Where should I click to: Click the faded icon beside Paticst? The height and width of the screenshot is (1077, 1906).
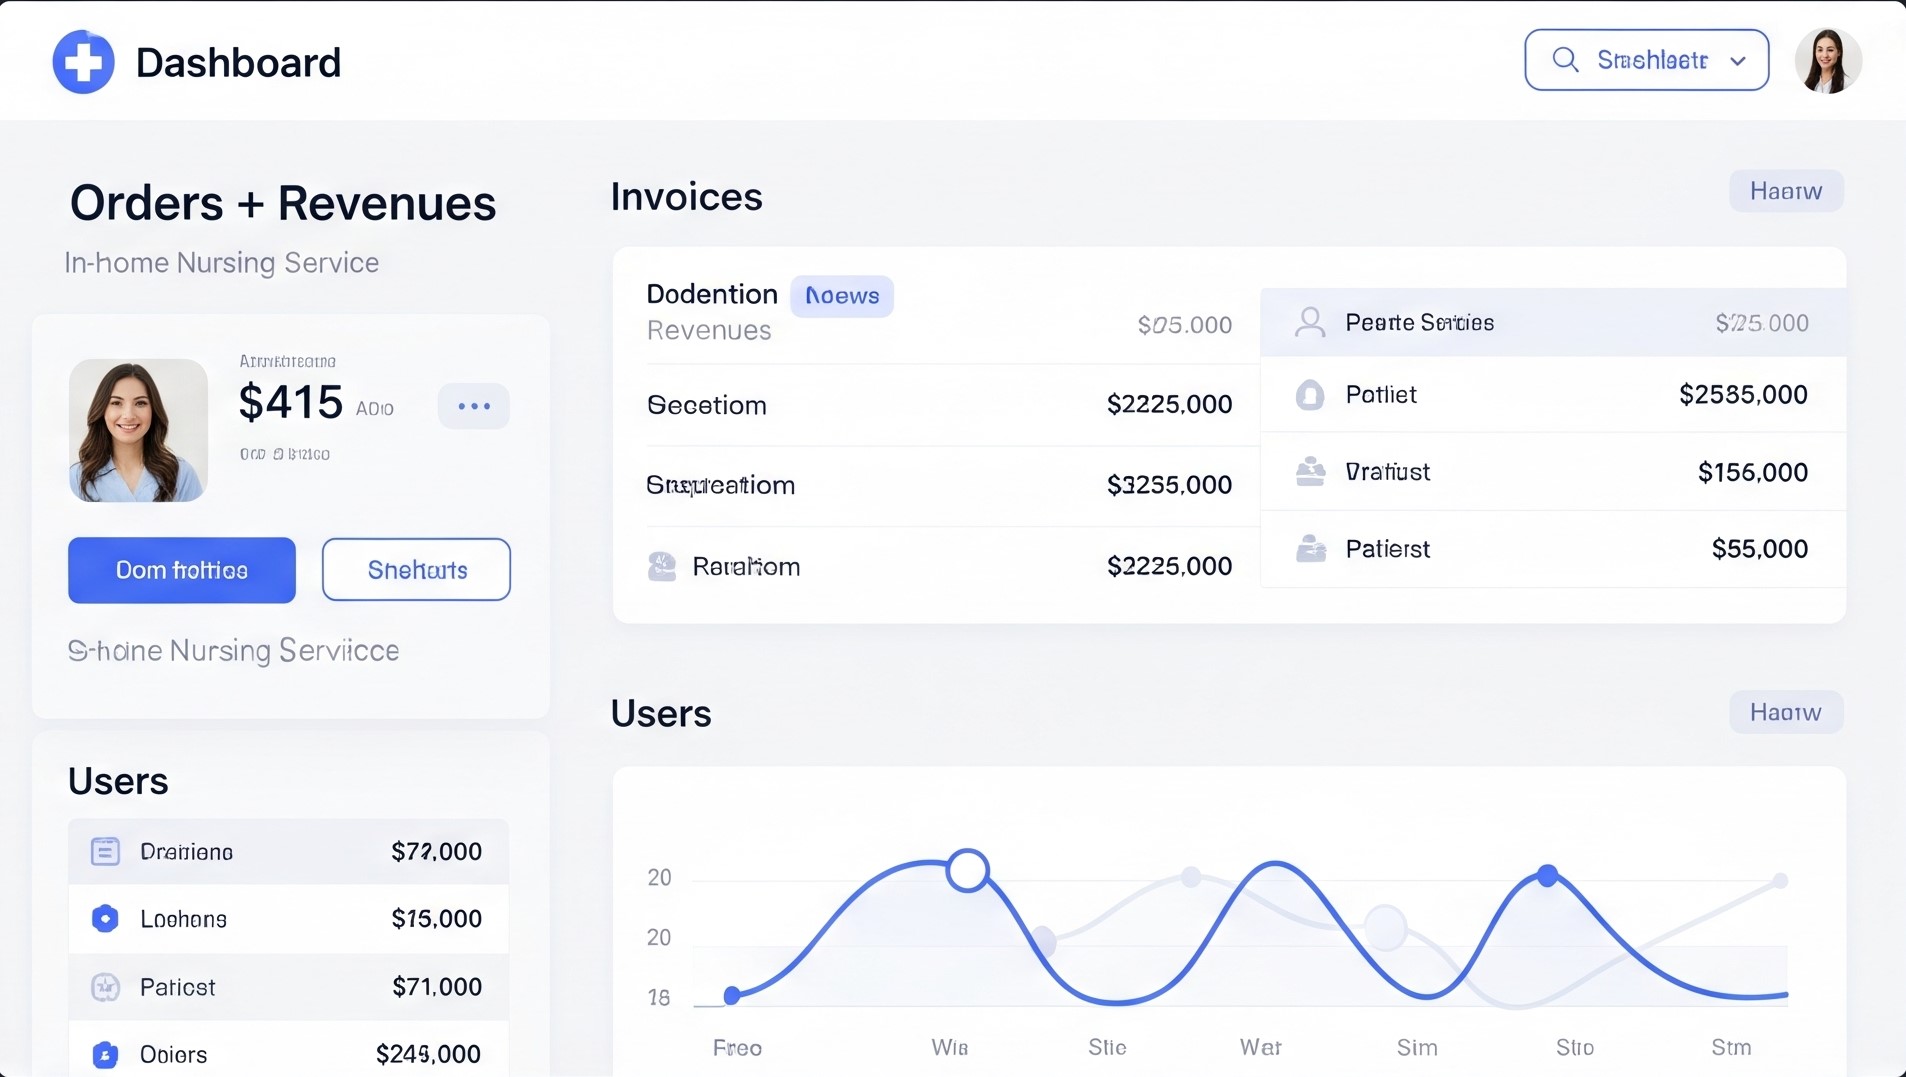pos(104,987)
